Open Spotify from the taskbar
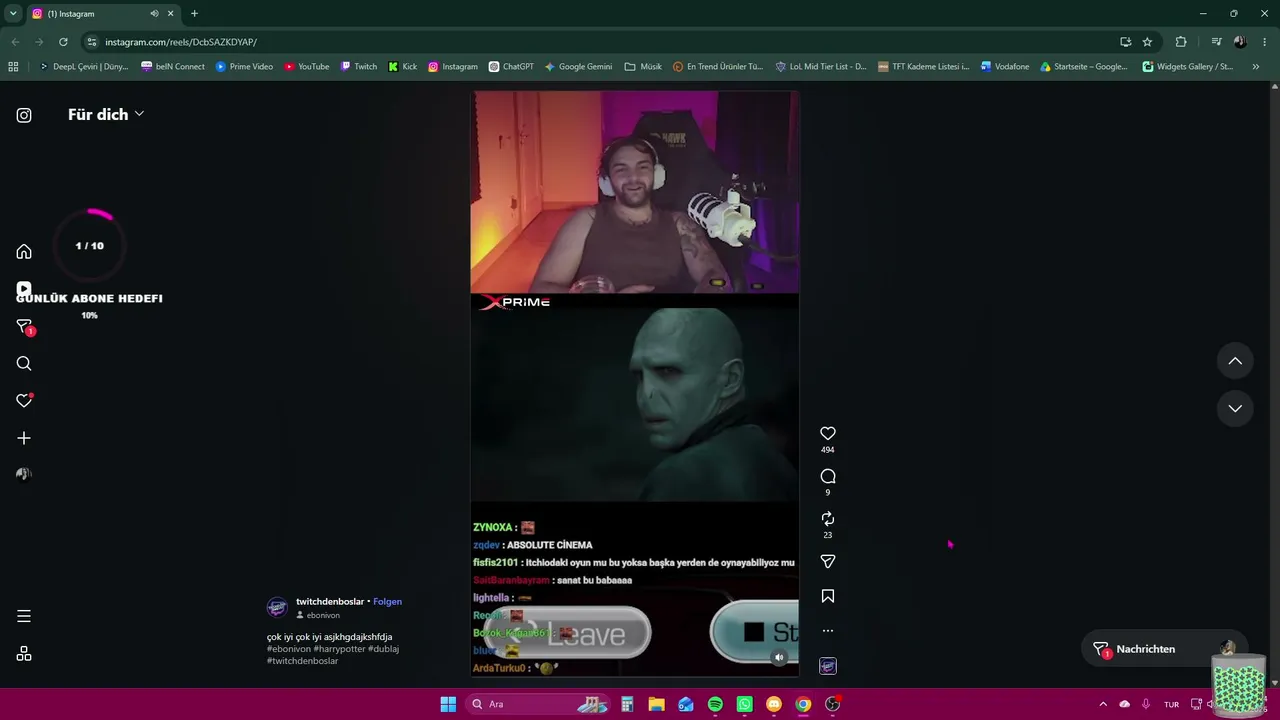Viewport: 1280px width, 720px height. pos(715,704)
